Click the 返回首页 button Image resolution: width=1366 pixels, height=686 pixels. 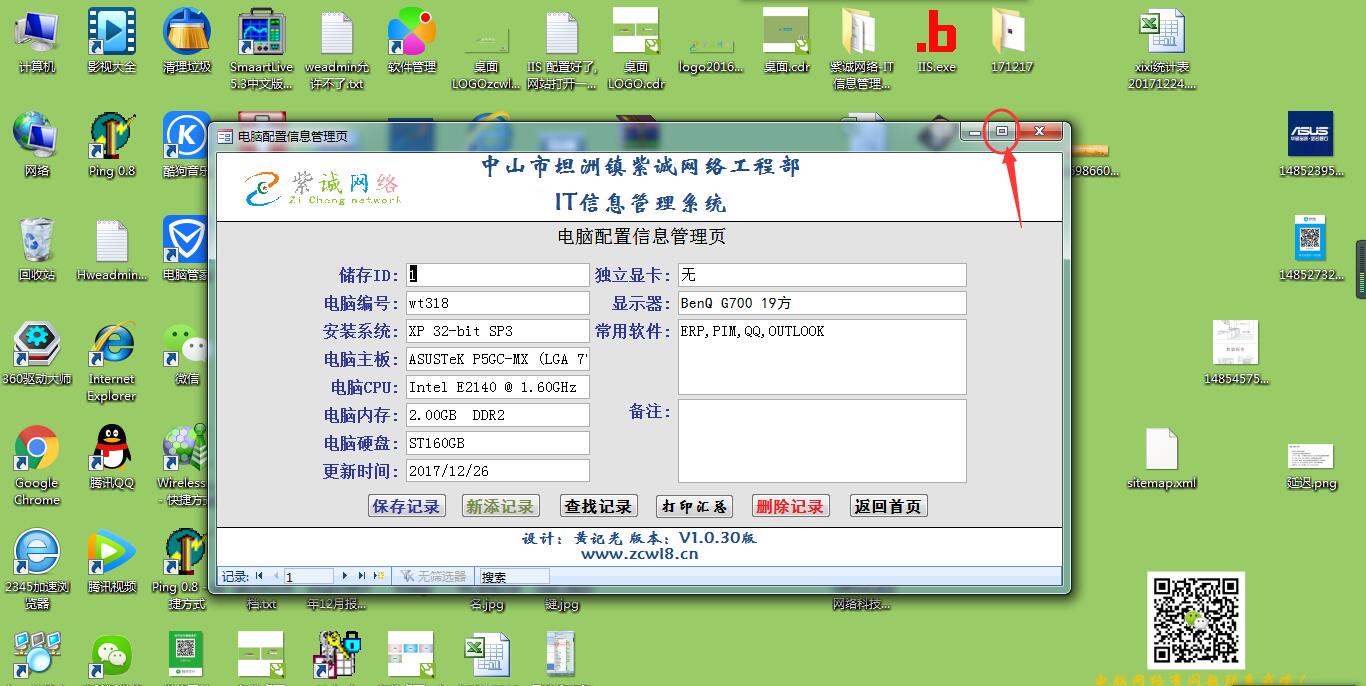(888, 506)
